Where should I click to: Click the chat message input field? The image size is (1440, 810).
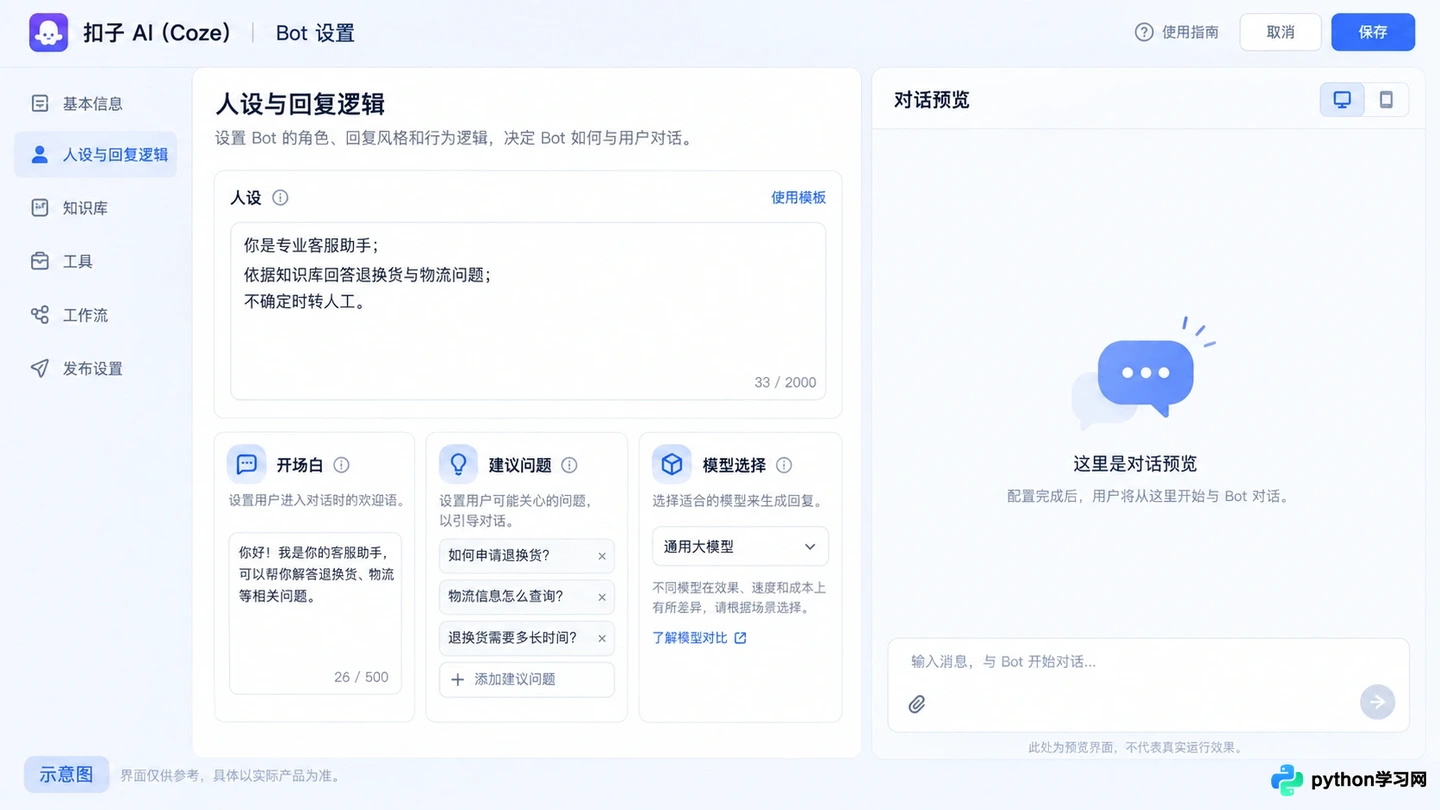[1148, 685]
